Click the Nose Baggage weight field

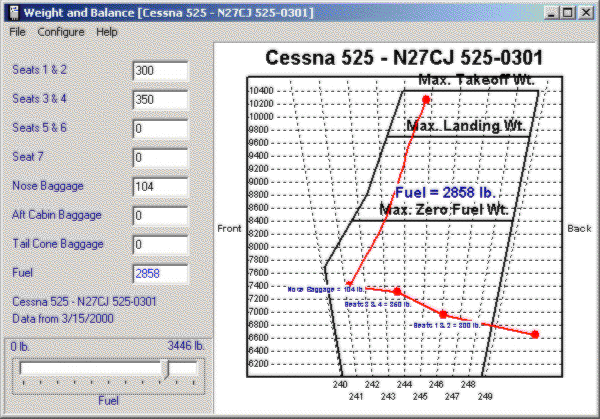click(160, 187)
